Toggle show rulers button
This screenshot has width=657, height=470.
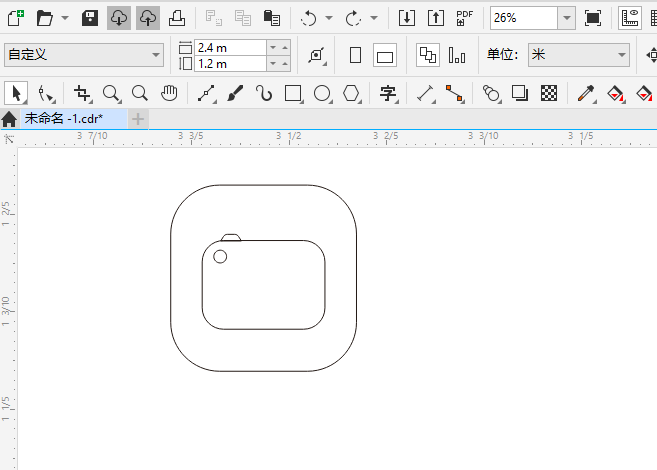(630, 18)
